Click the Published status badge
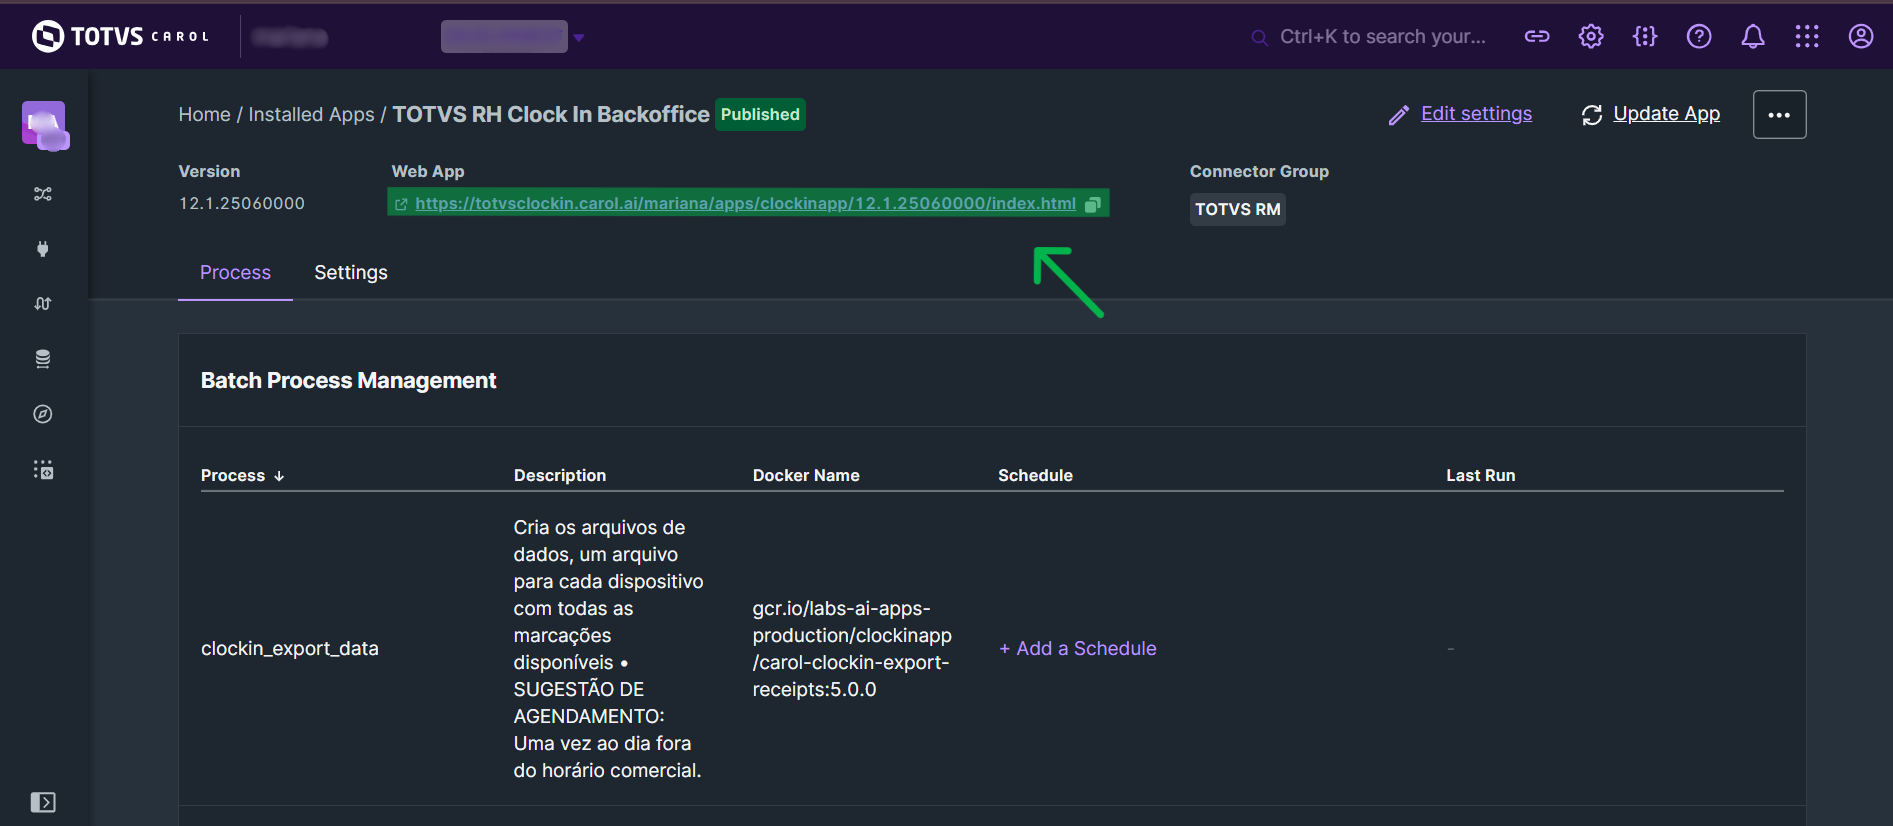The image size is (1893, 826). pyautogui.click(x=760, y=115)
